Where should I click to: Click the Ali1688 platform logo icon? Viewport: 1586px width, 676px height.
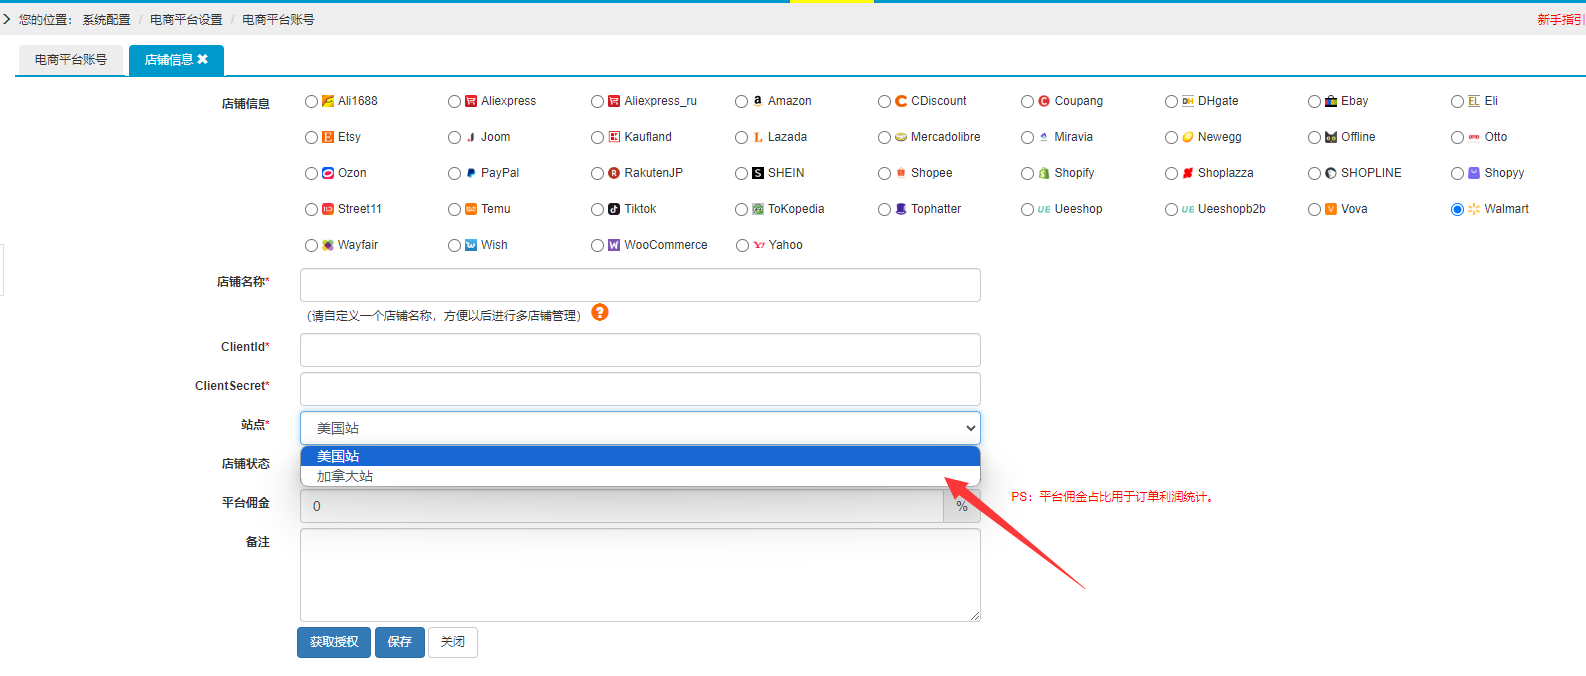pos(328,101)
